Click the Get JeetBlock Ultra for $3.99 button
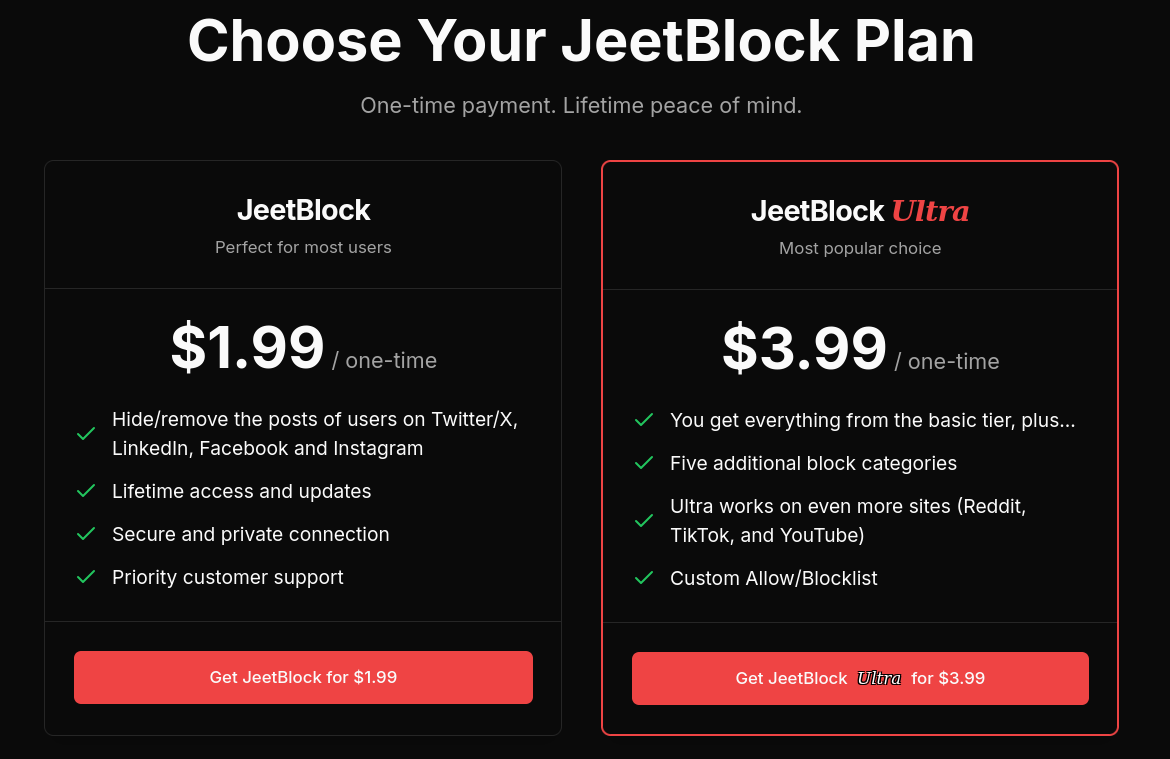Viewport: 1170px width, 759px height. tap(860, 678)
